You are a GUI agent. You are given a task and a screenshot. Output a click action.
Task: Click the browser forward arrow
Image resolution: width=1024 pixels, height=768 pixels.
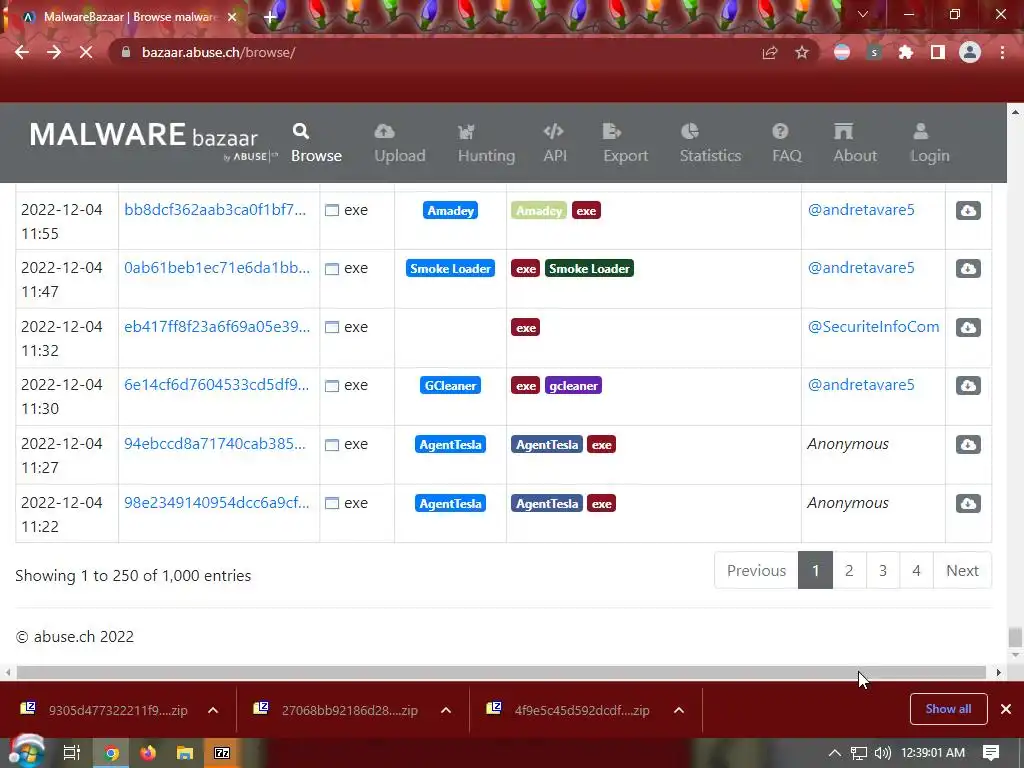pos(54,52)
